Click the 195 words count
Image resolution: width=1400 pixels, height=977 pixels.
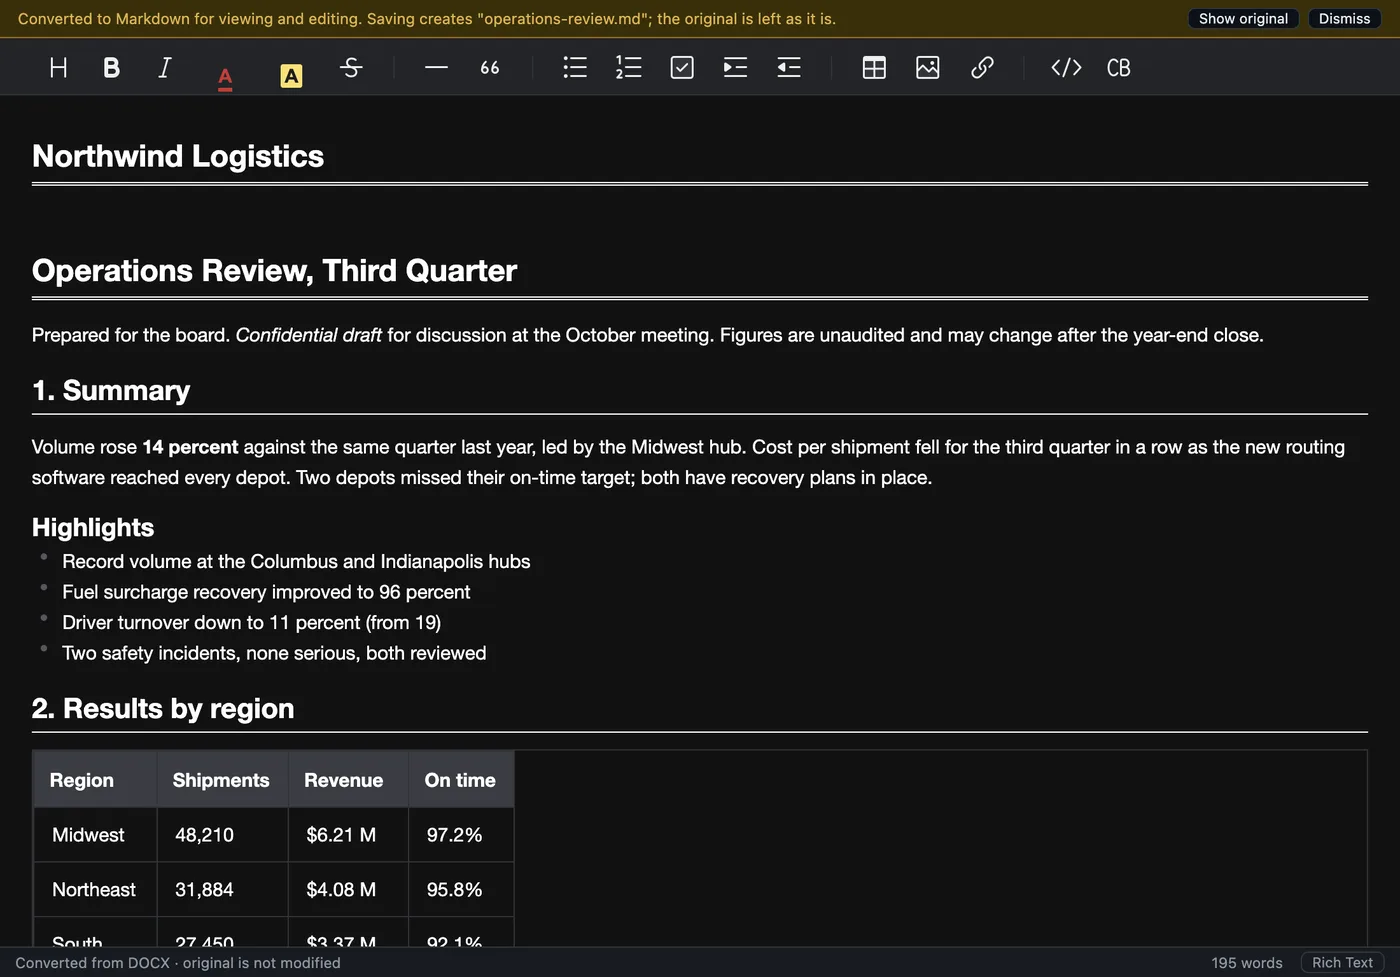(1246, 963)
